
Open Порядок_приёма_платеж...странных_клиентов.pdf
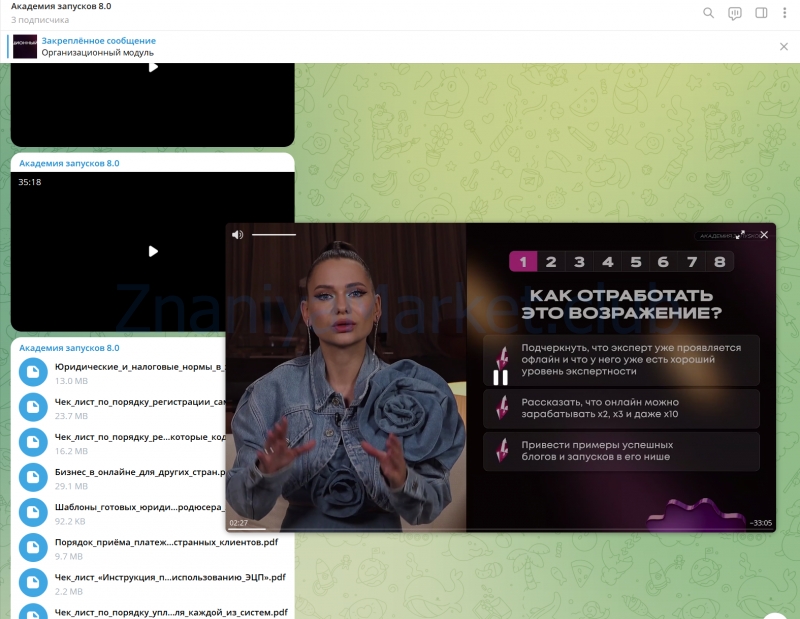(166, 542)
